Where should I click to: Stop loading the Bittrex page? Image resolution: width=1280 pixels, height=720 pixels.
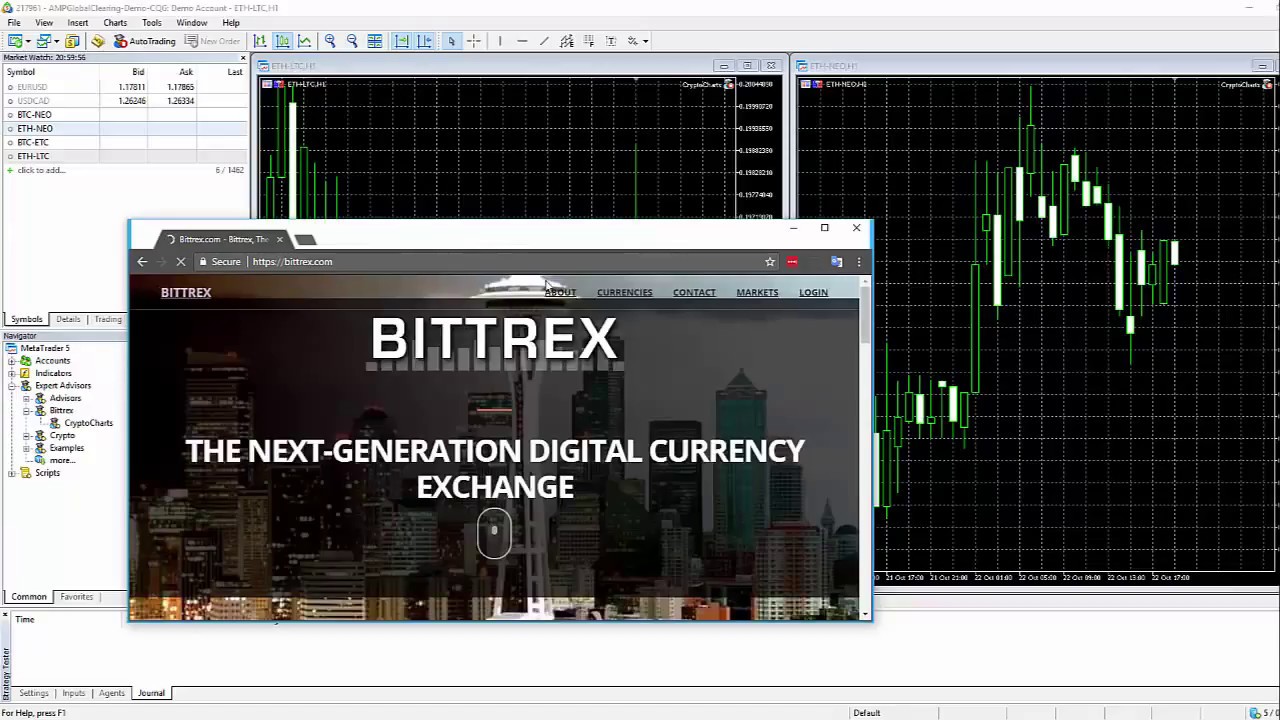pyautogui.click(x=181, y=262)
